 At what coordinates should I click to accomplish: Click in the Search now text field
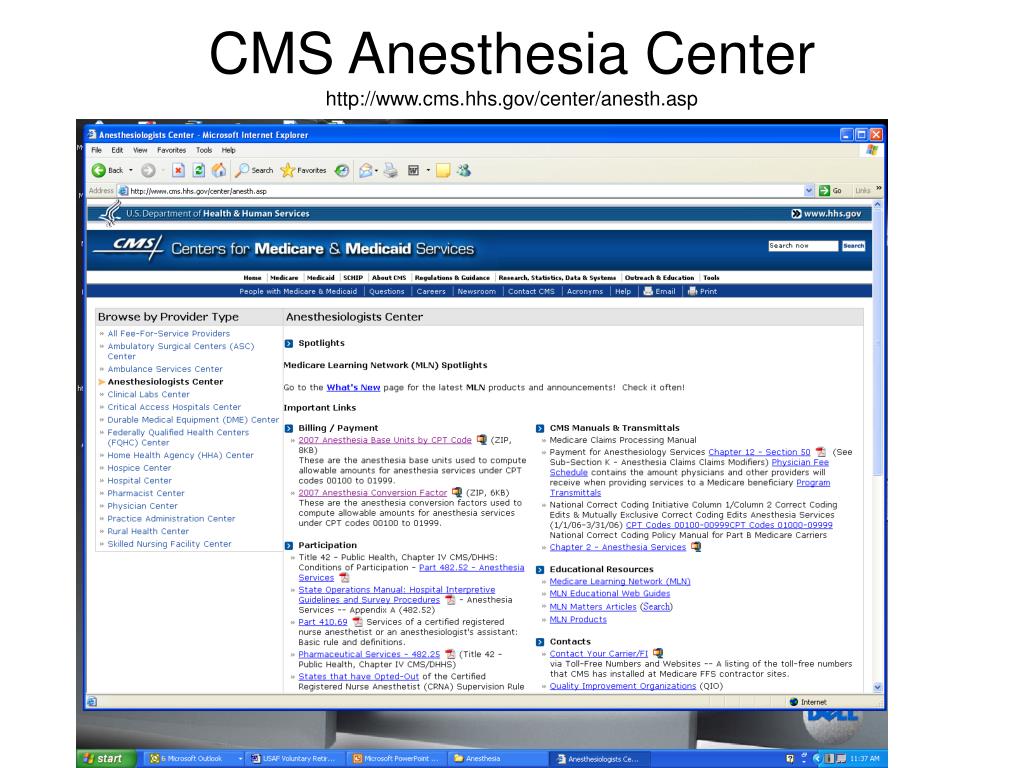[803, 246]
